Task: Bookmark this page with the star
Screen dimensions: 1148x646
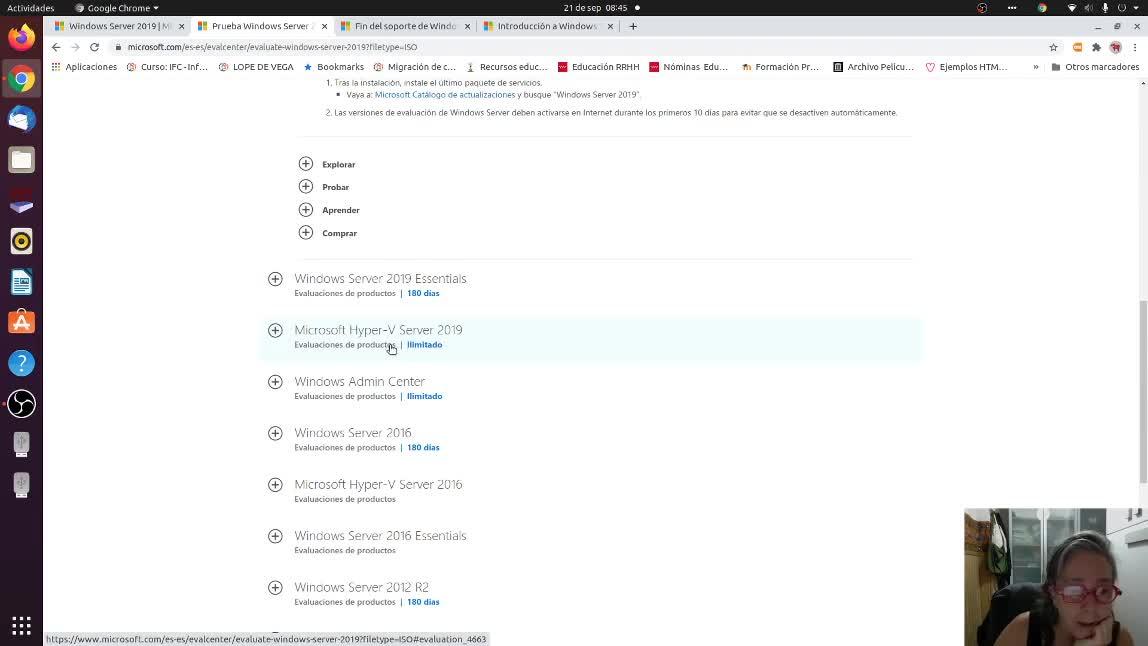Action: coord(1054,47)
